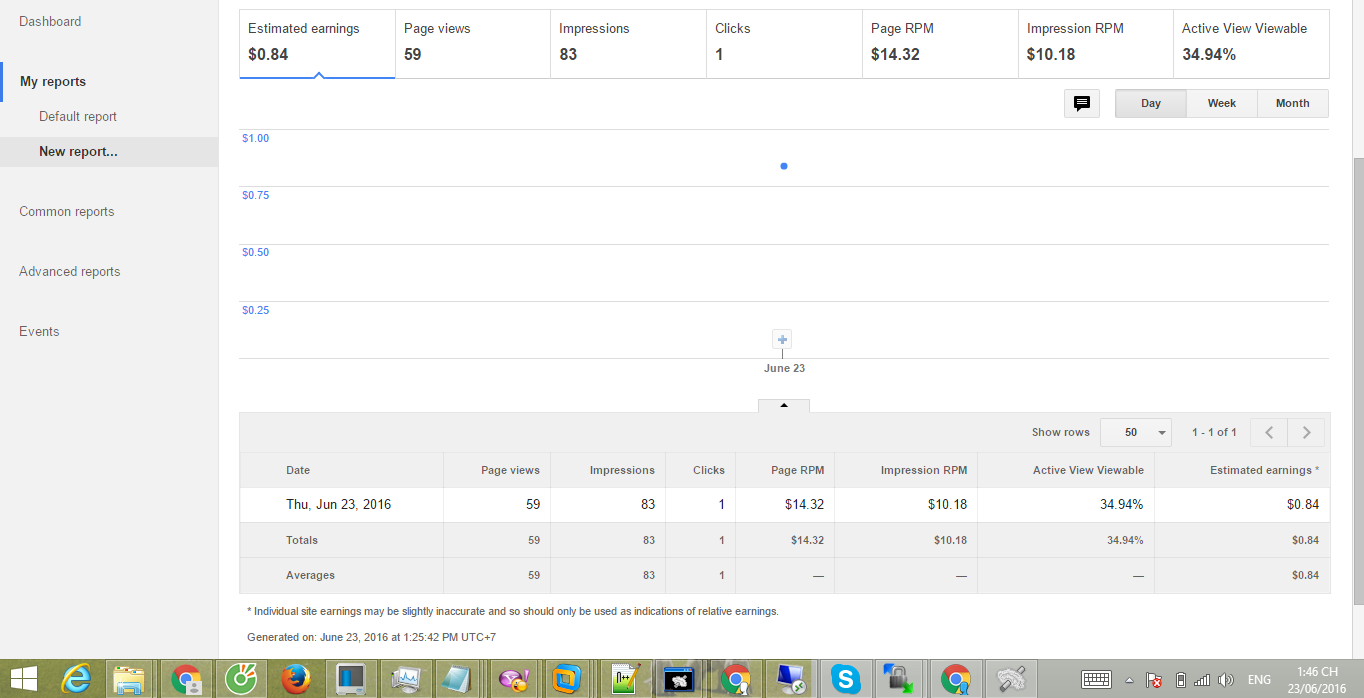Click the $1.00 y-axis label
1364x698 pixels.
click(x=256, y=138)
